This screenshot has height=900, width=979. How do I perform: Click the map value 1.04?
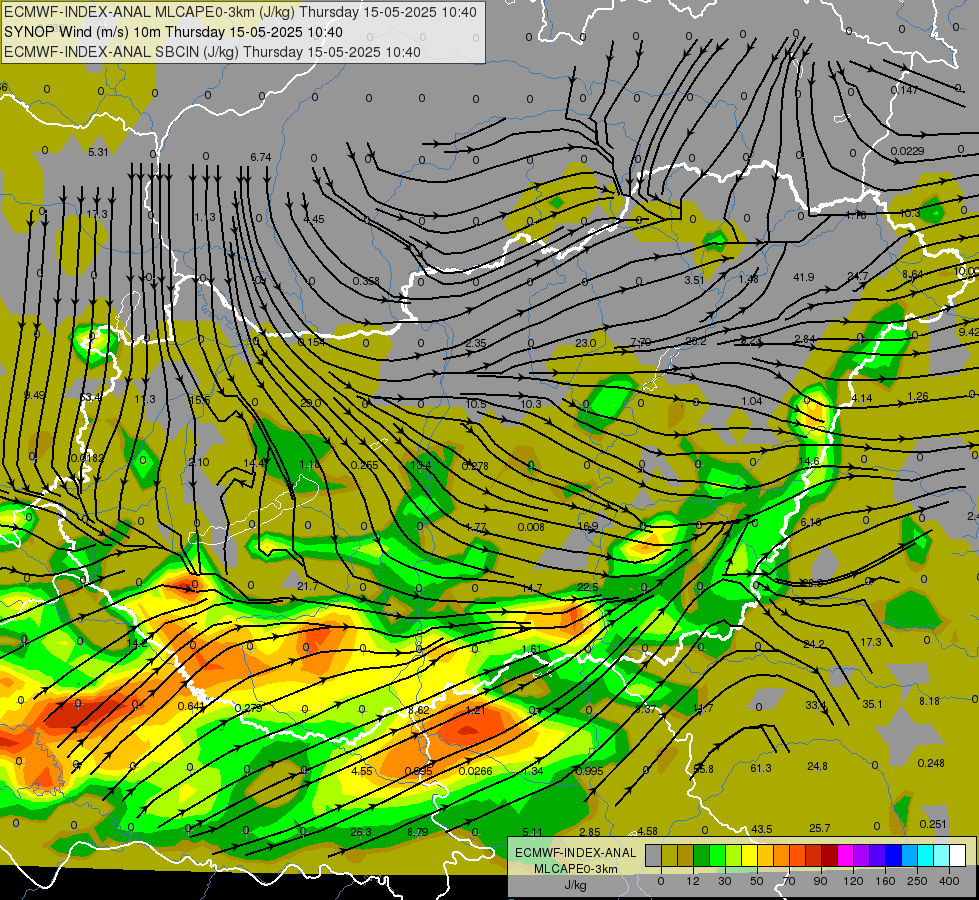752,401
